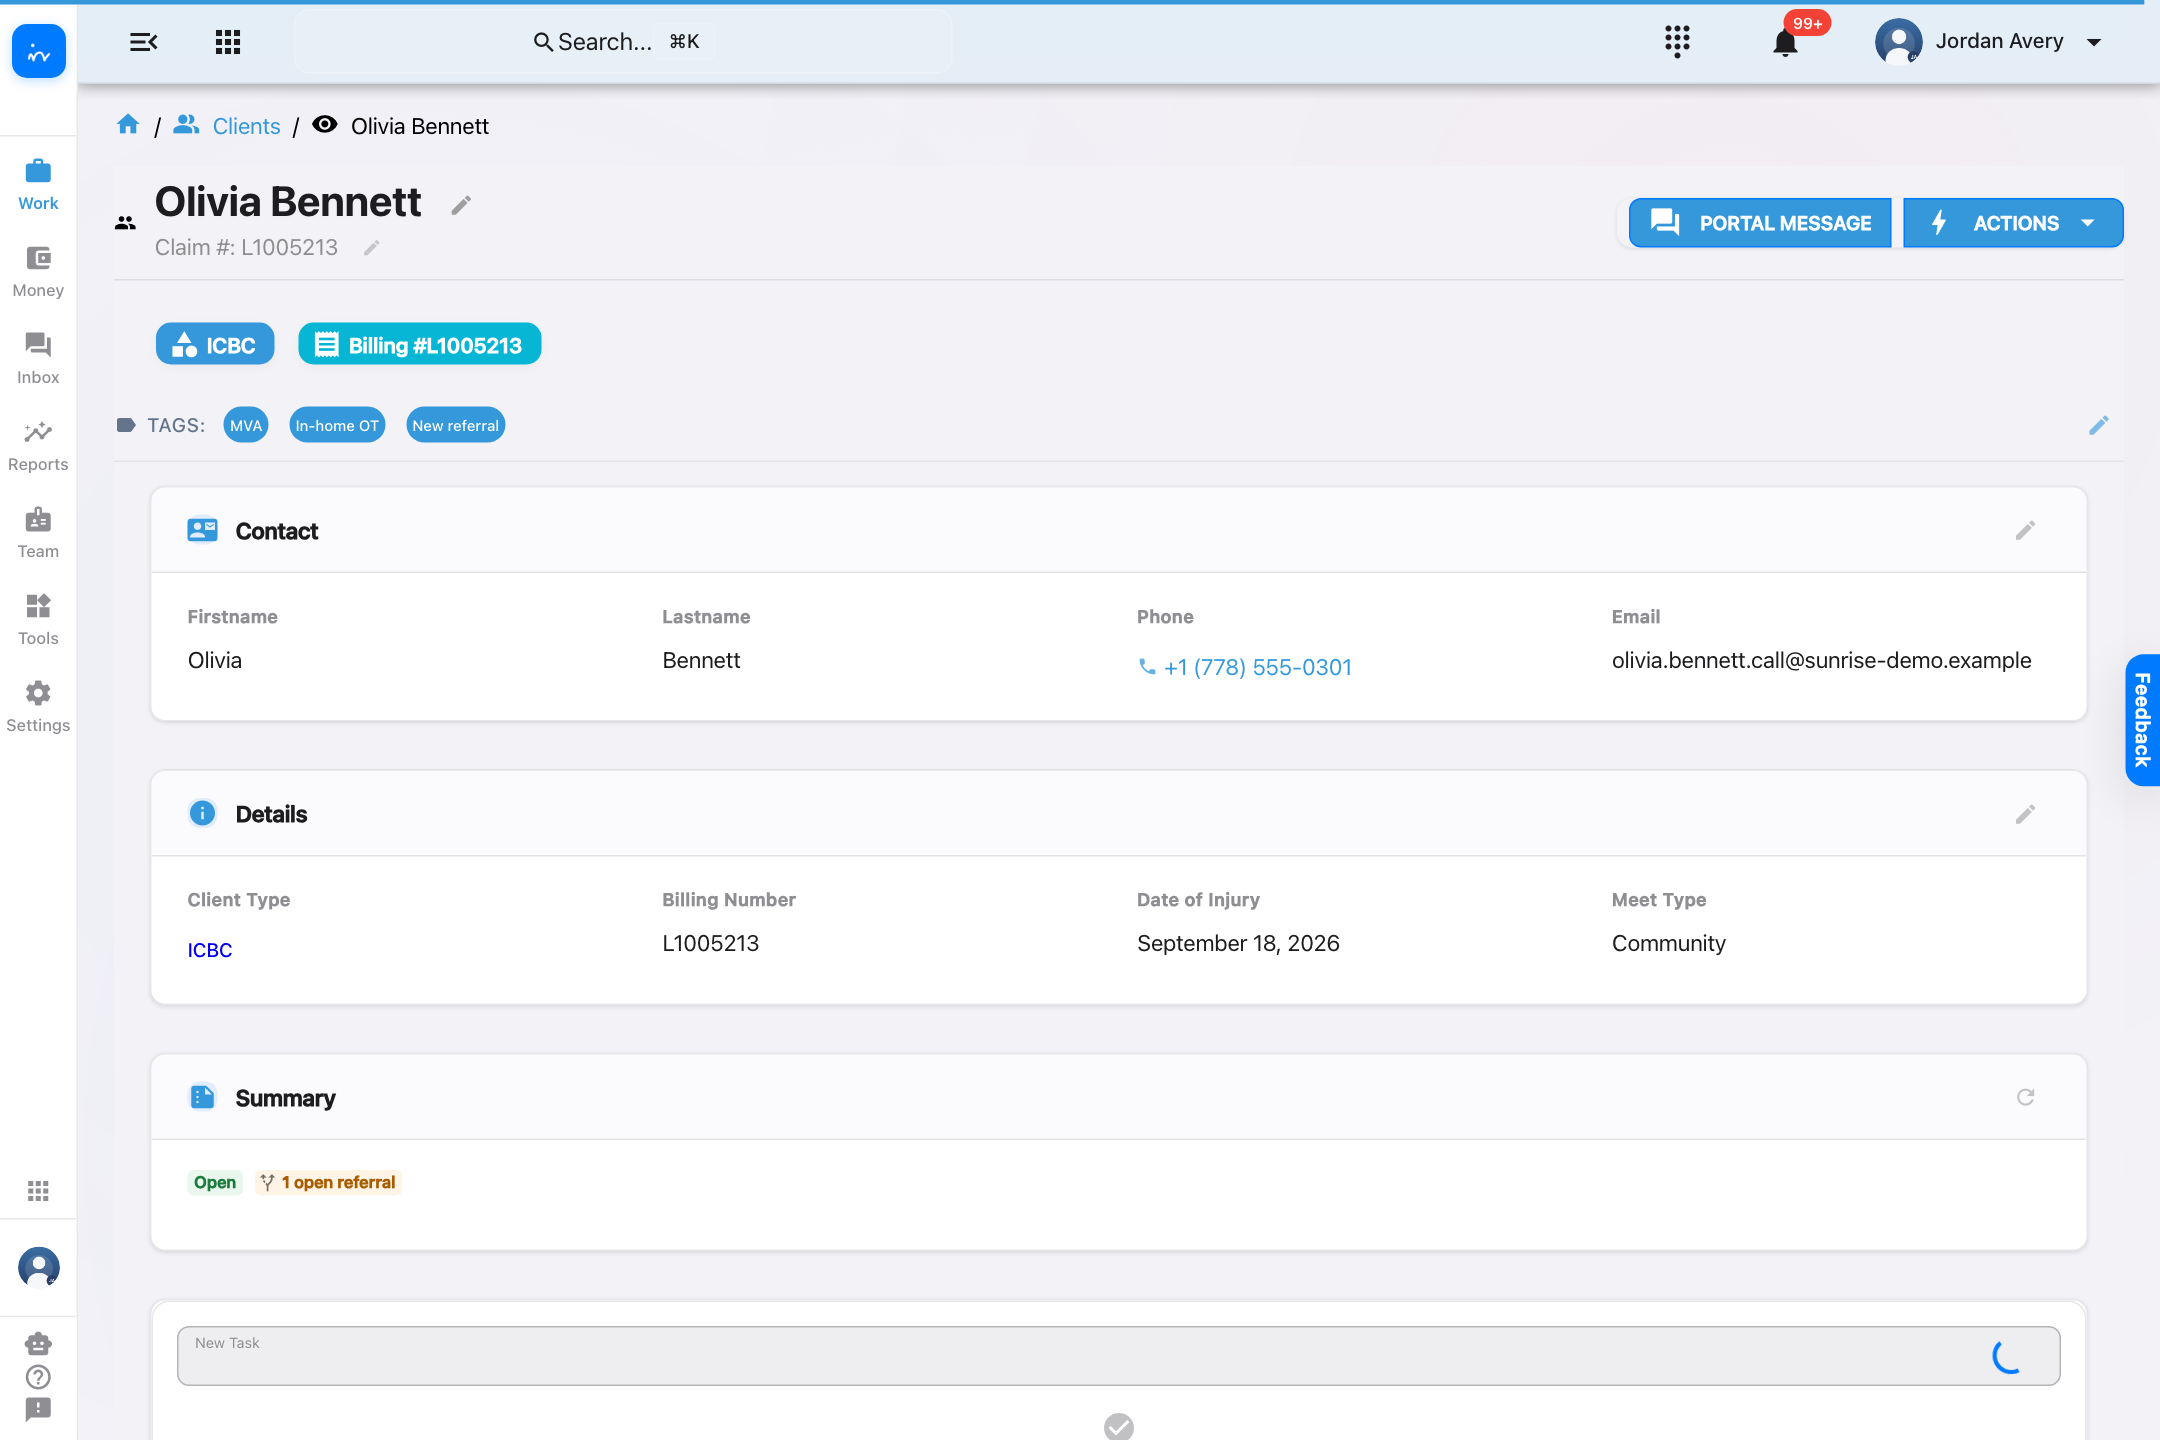This screenshot has height=1440, width=2160.
Task: Follow the Clients breadcrumb link
Action: click(x=246, y=126)
